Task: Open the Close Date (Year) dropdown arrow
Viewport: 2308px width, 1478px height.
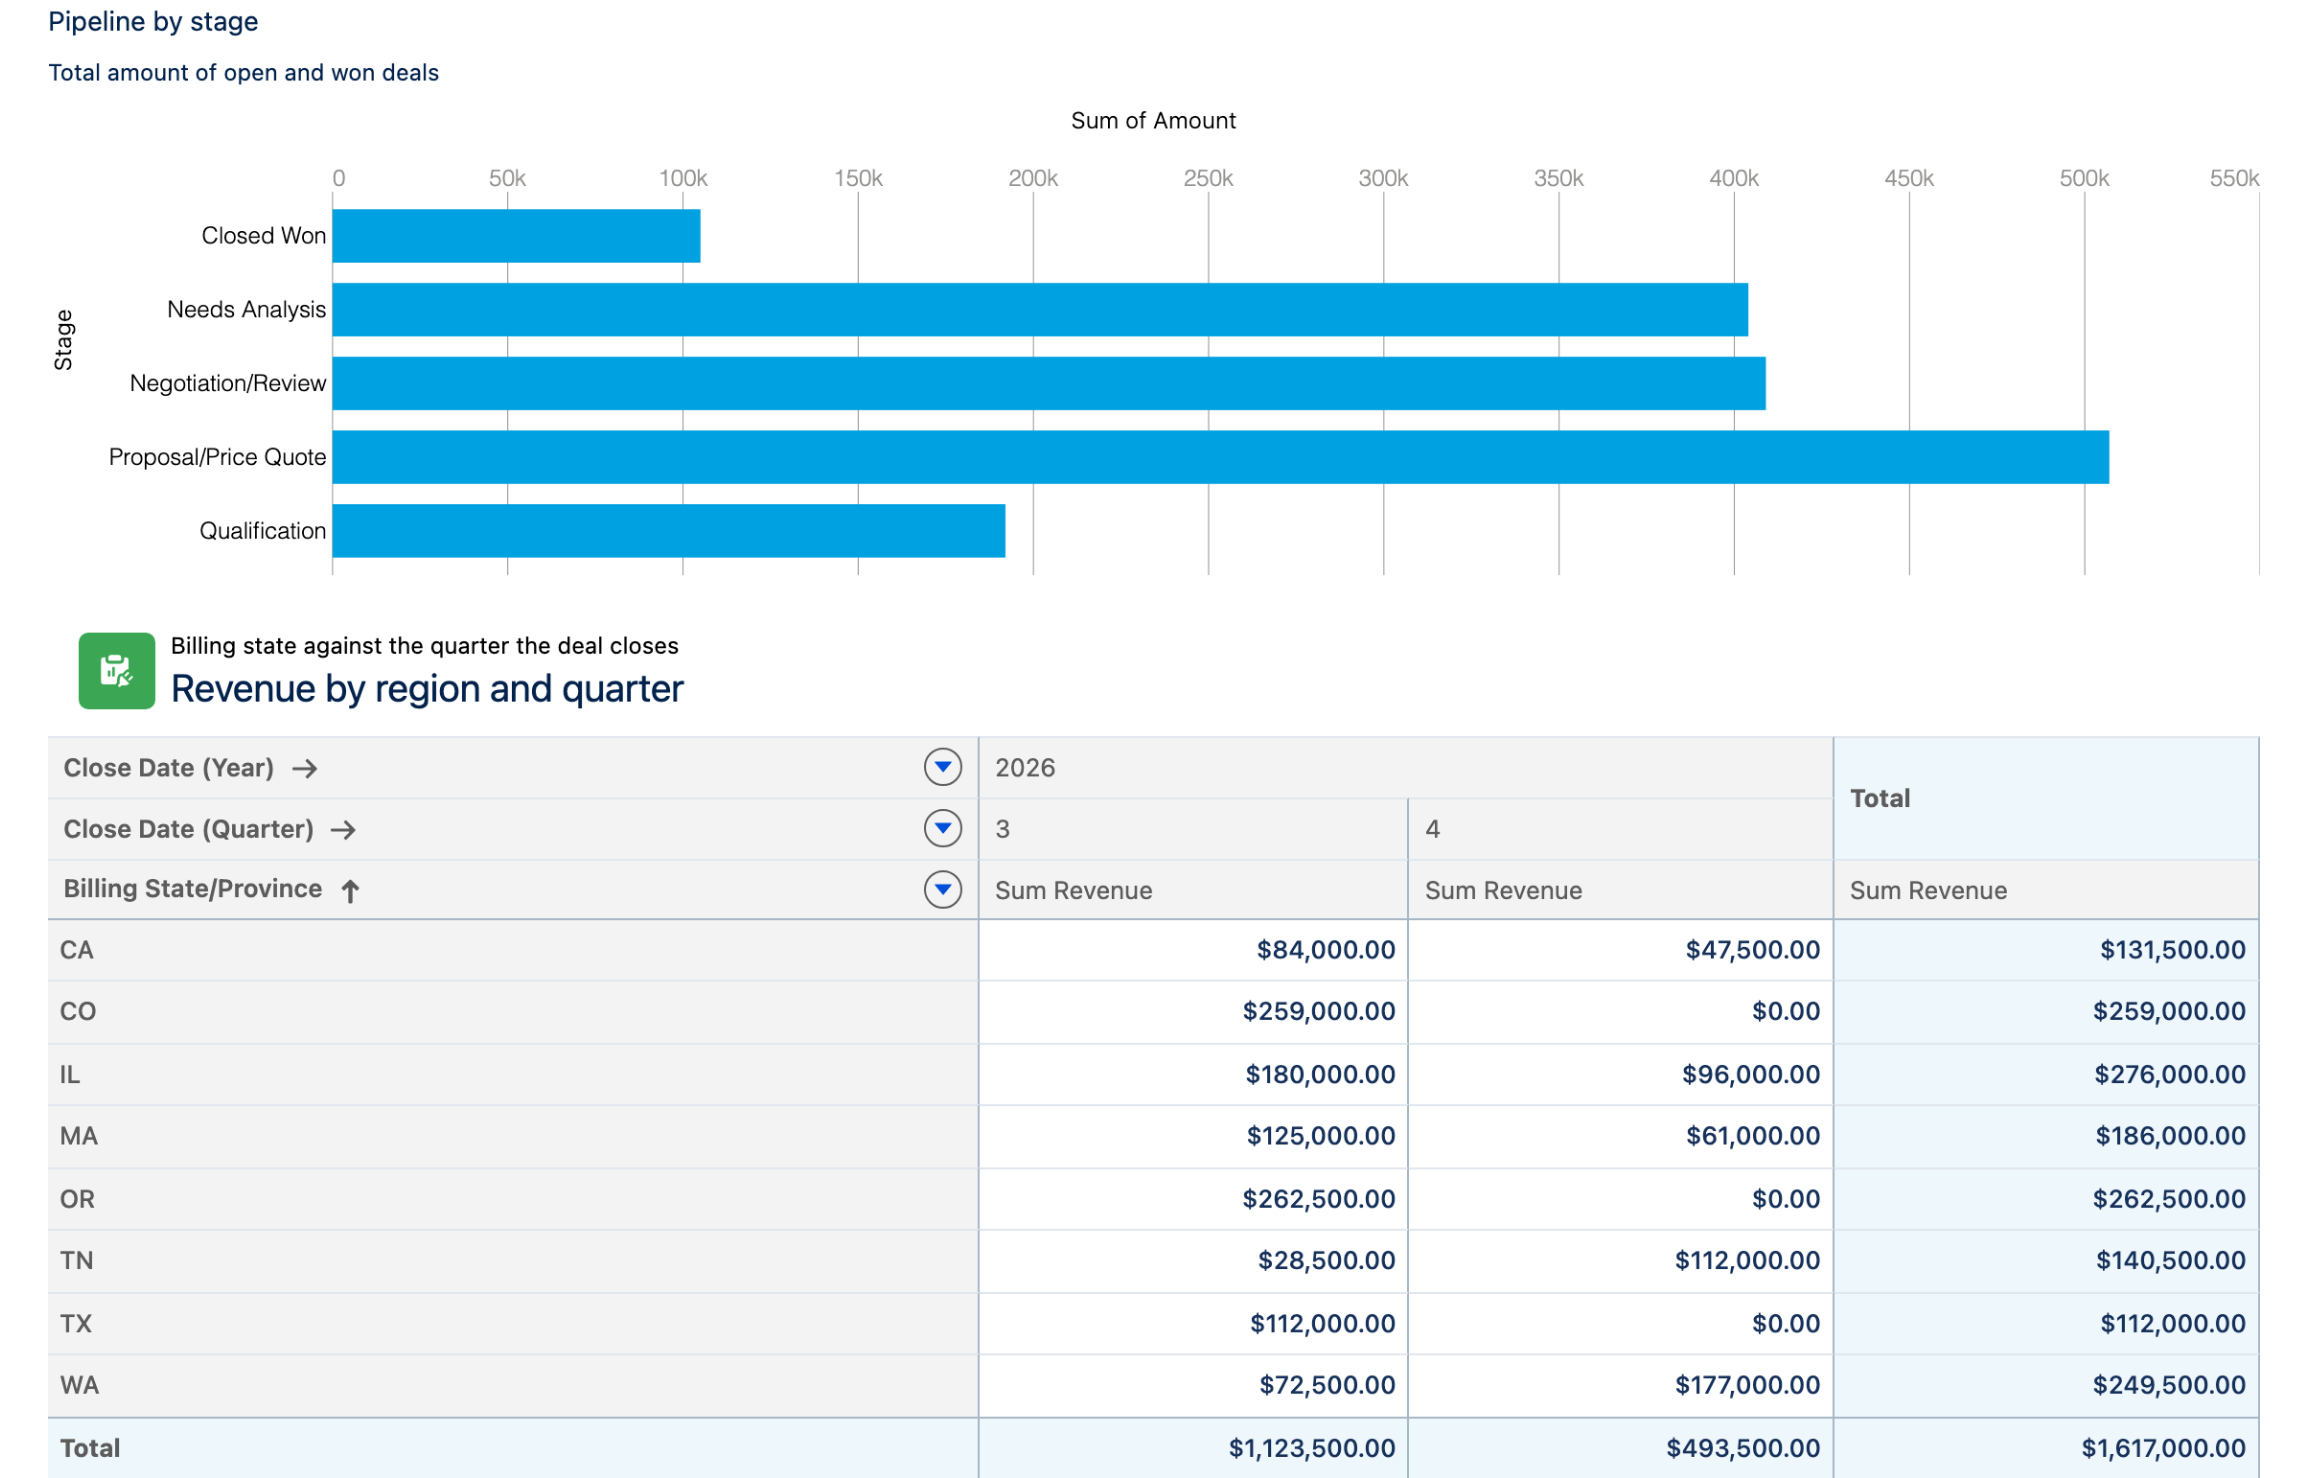Action: click(942, 767)
